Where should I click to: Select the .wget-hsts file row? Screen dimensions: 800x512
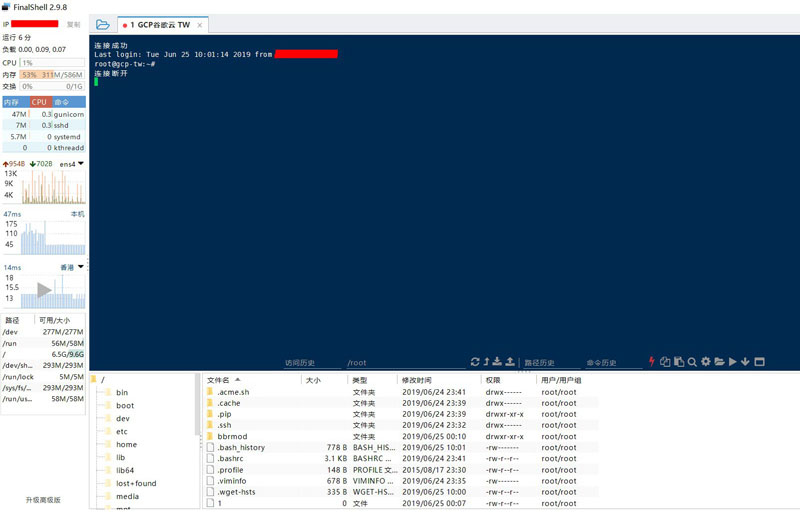pyautogui.click(x=401, y=493)
